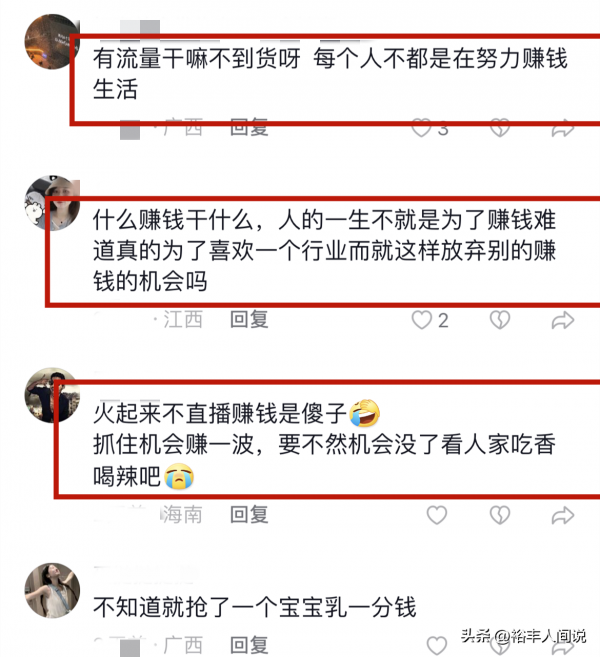600x657 pixels.
Task: Dislike the Hainan comment
Action: 499,515
